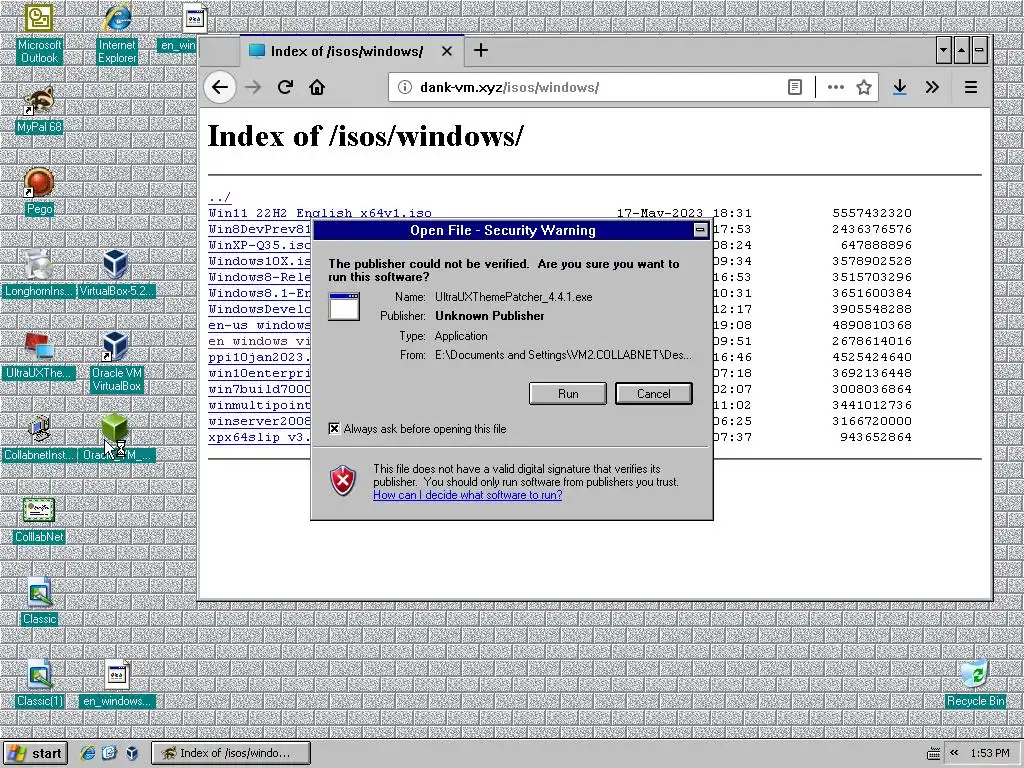Uncheck Always ask before opening this file
Image resolution: width=1024 pixels, height=768 pixels.
point(334,428)
